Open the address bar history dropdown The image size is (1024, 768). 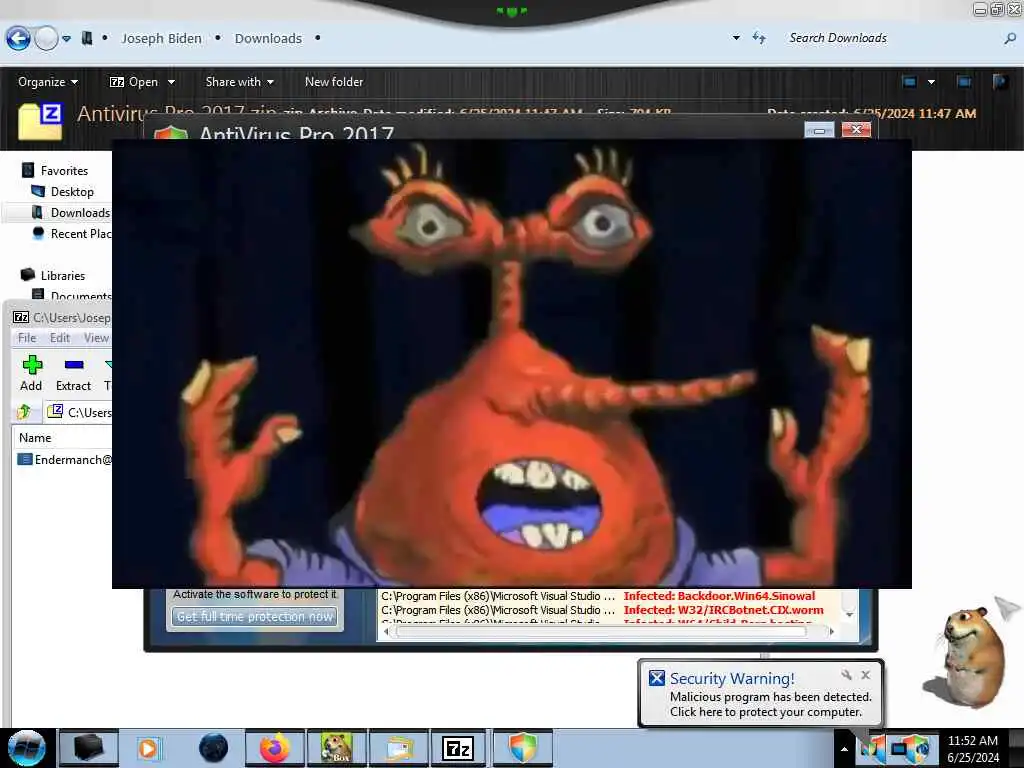[736, 38]
